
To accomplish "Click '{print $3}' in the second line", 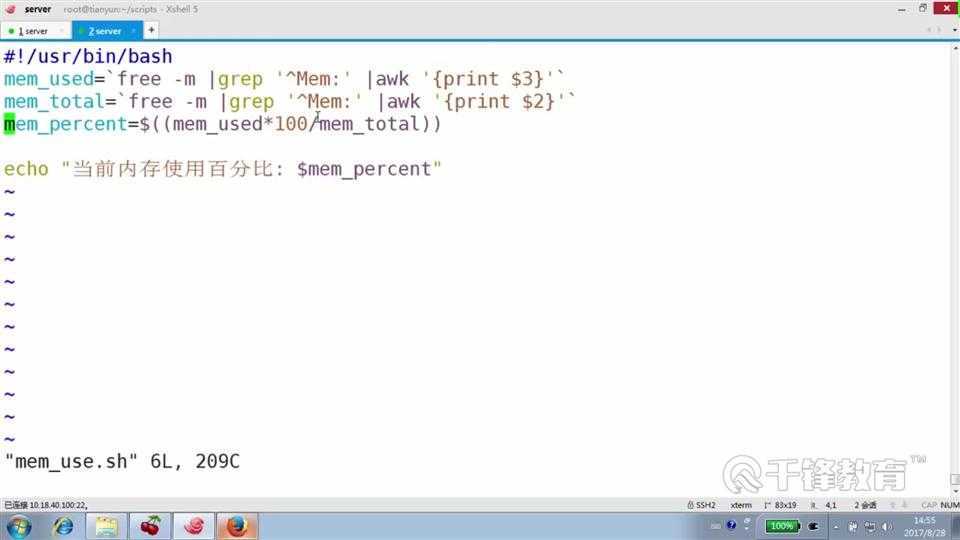I will 488,79.
